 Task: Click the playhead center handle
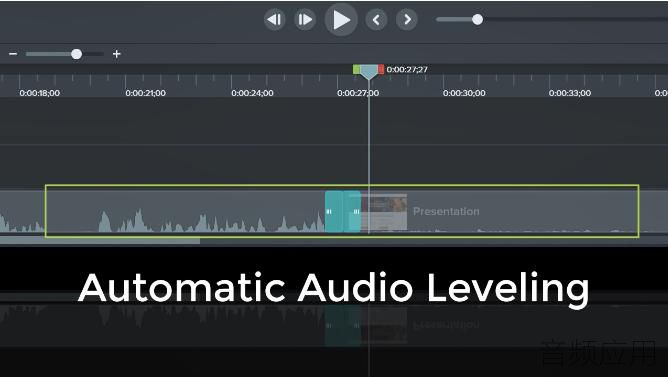click(x=369, y=72)
